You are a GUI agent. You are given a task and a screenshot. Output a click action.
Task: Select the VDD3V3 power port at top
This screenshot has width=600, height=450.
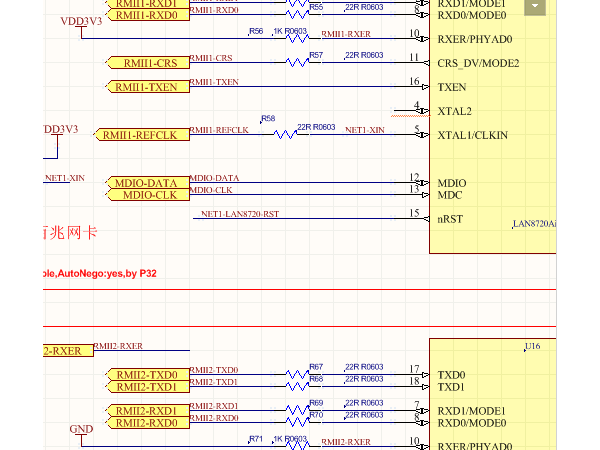[81, 20]
